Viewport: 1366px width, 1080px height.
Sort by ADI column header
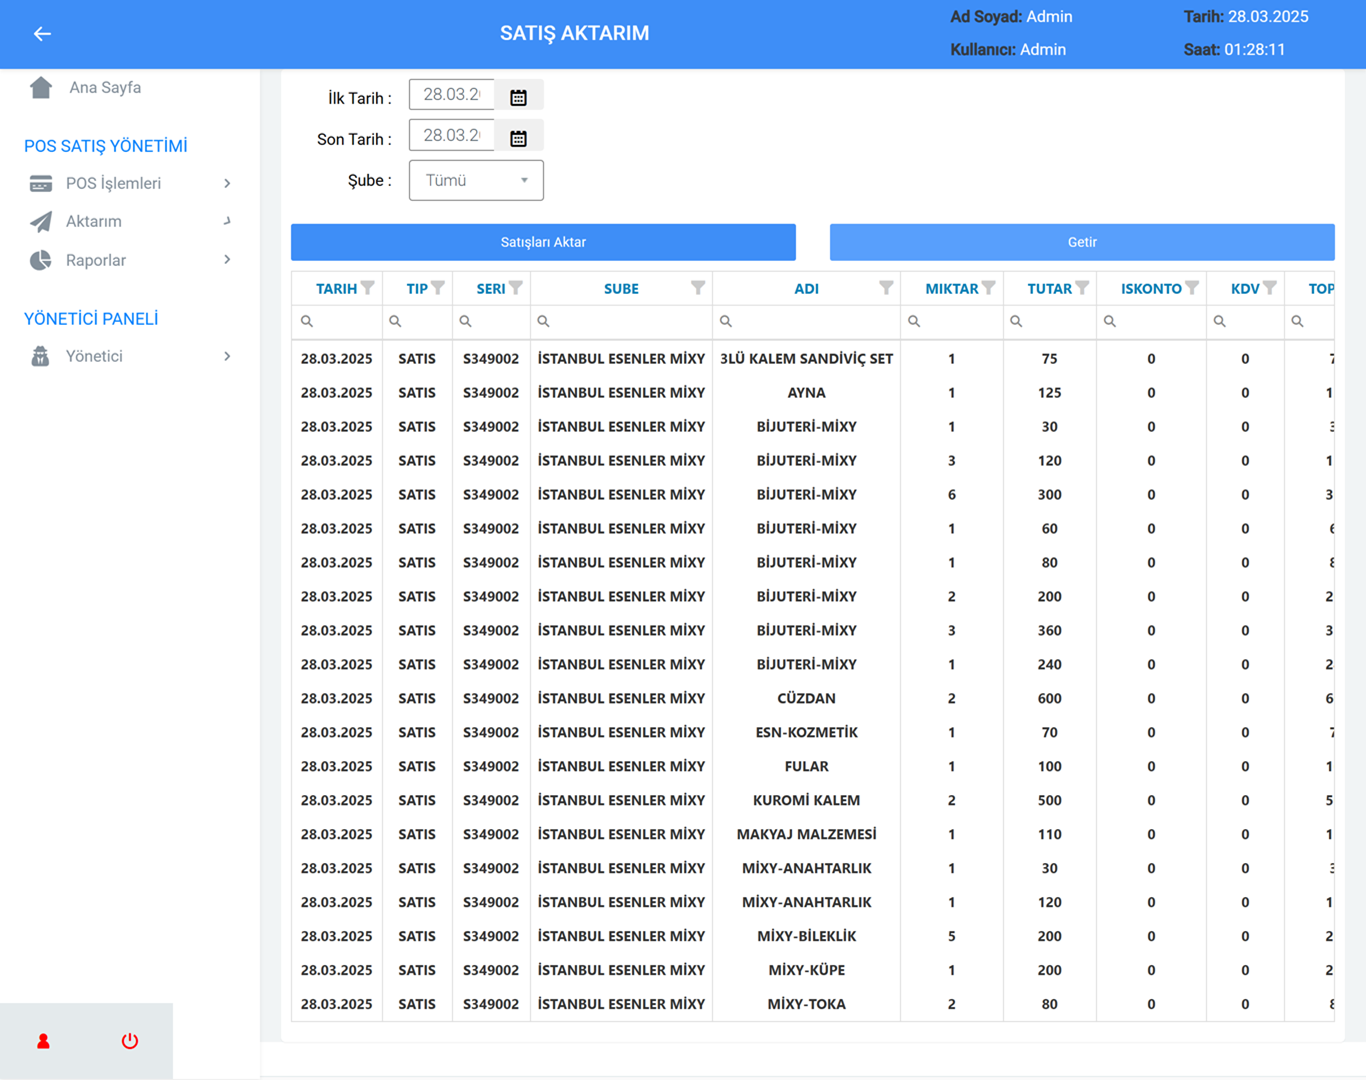806,289
